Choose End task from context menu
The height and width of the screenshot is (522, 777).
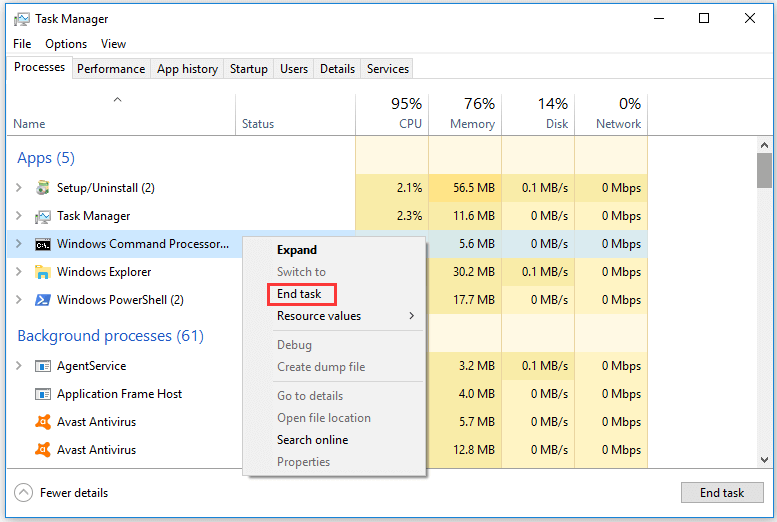[300, 294]
